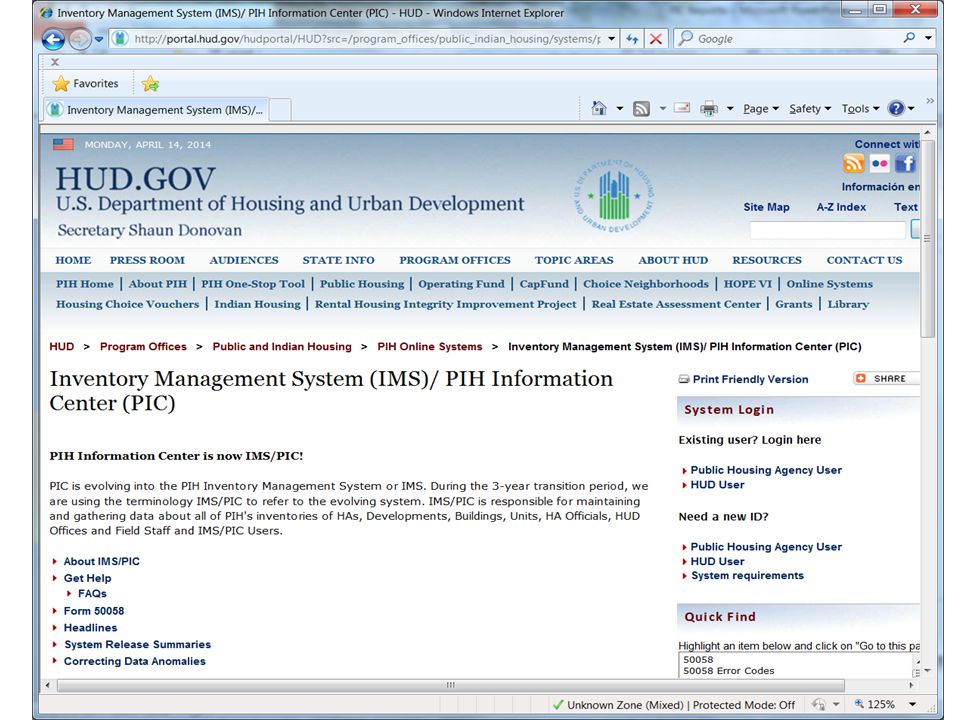Open the dropdown beside Help question mark
This screenshot has width=960, height=720.
pos(911,109)
